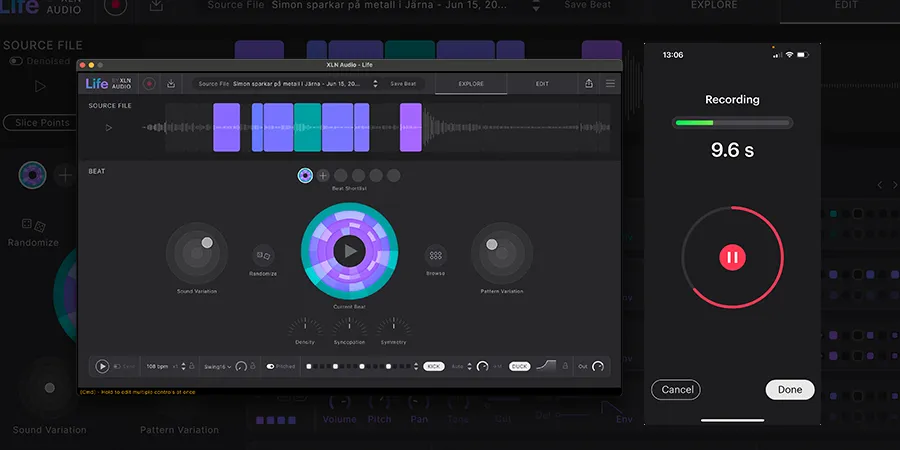
Task: Click the Life by XLN Audio logo
Action: pyautogui.click(x=108, y=84)
